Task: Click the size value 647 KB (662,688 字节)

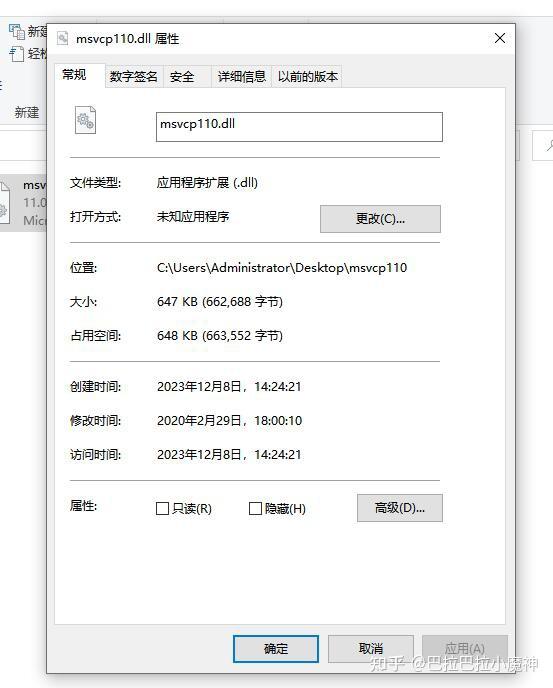Action: [x=220, y=302]
